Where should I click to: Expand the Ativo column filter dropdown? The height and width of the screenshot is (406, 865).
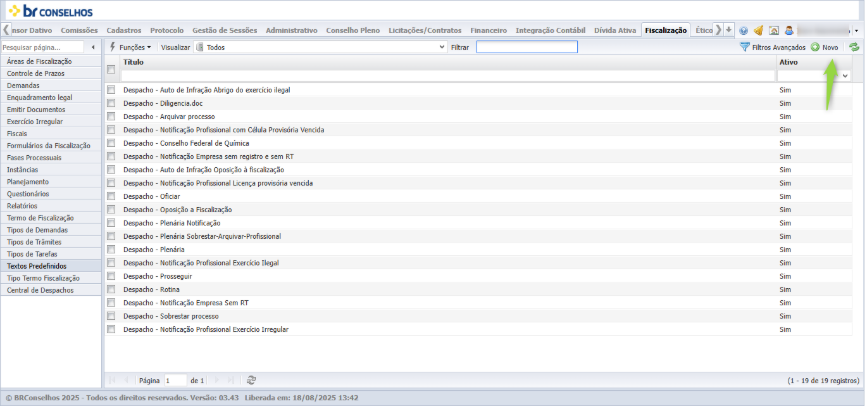point(846,76)
